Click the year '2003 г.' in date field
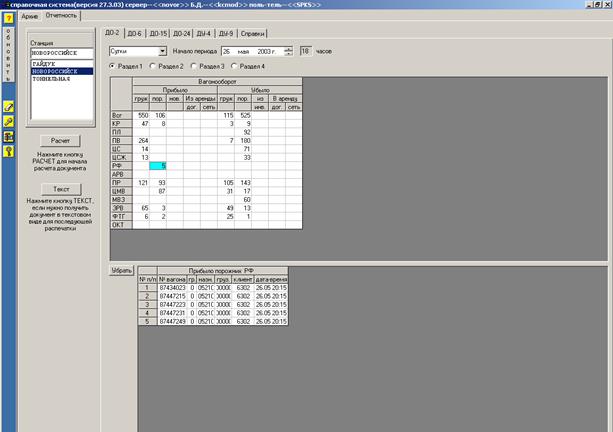Image resolution: width=613 pixels, height=432 pixels. [267, 52]
